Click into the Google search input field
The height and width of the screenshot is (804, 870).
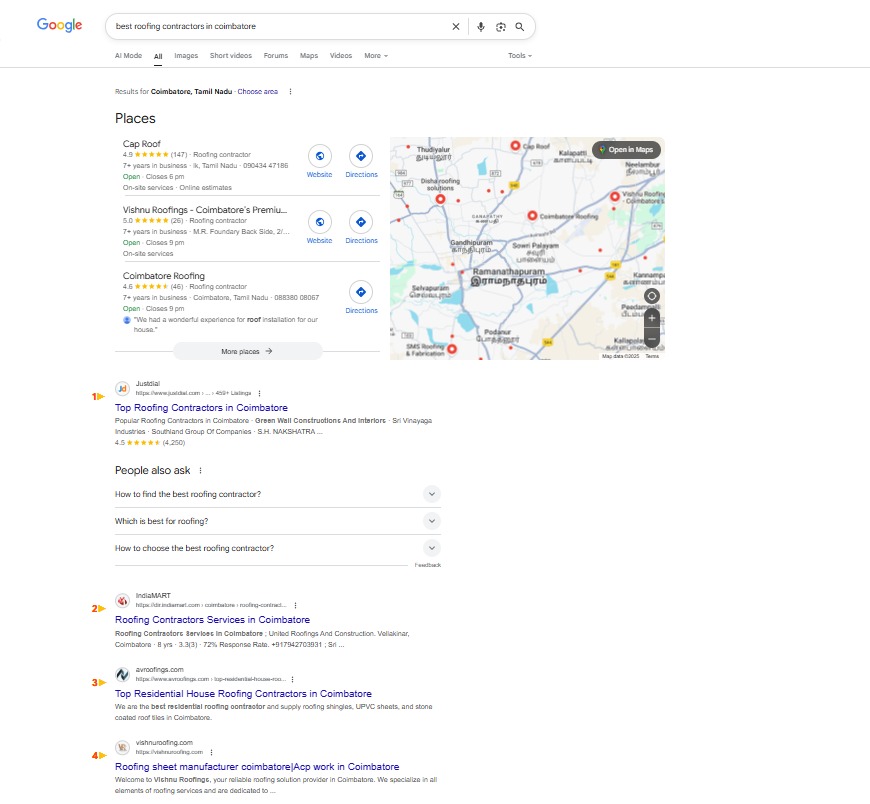(x=280, y=27)
